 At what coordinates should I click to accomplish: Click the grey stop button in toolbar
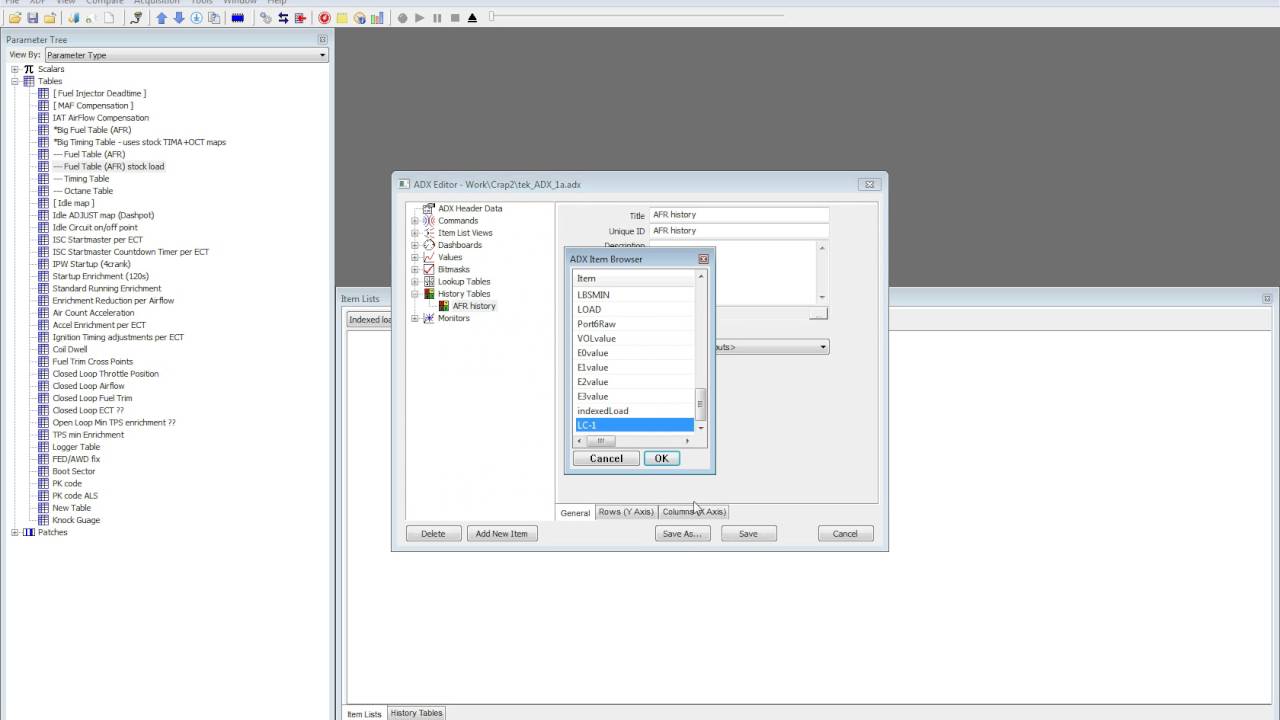pos(455,18)
